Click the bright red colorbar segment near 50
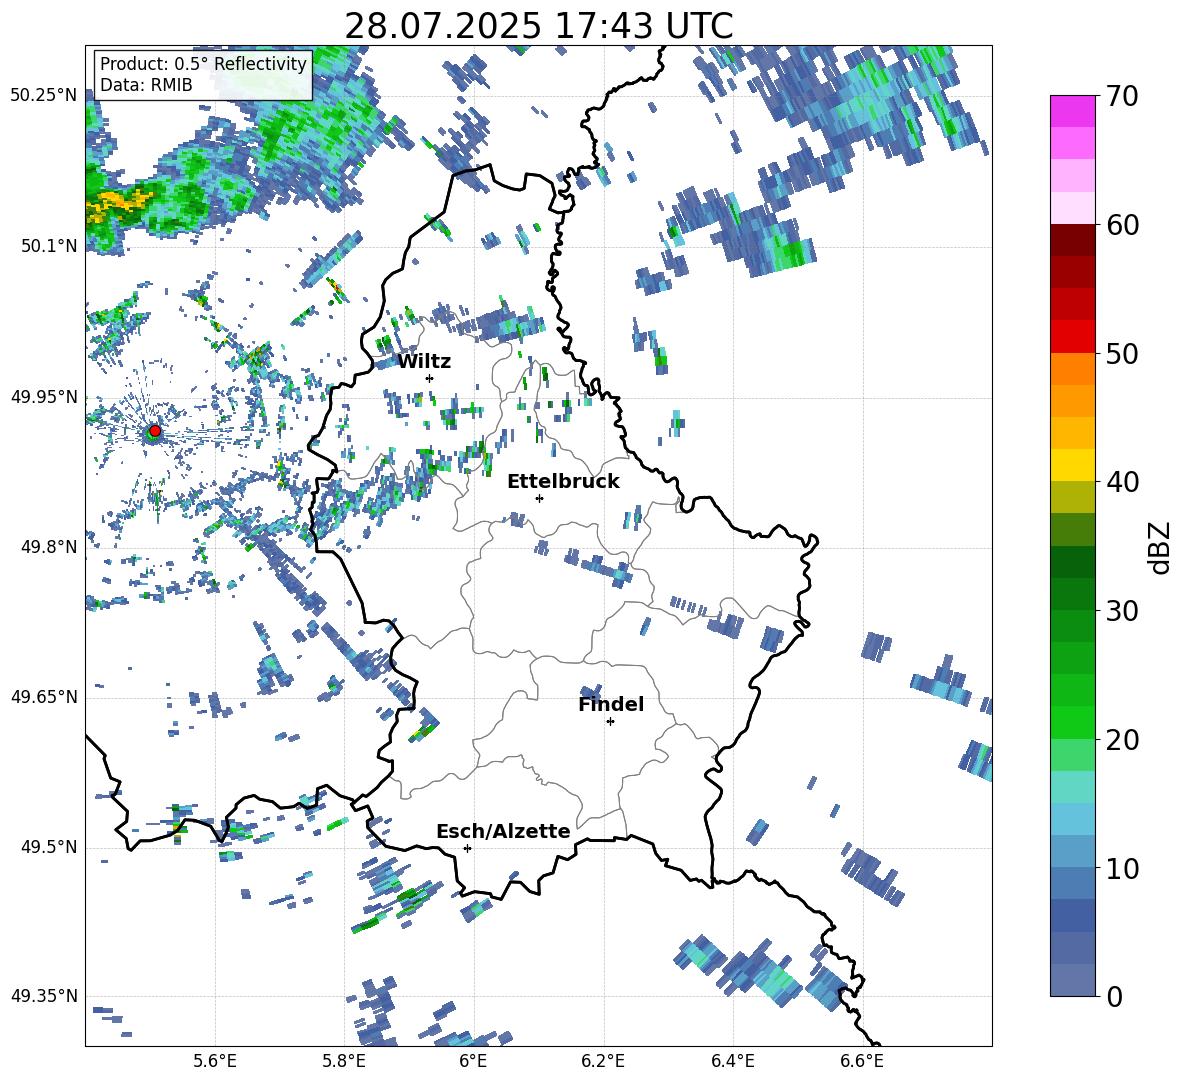 click(1072, 337)
